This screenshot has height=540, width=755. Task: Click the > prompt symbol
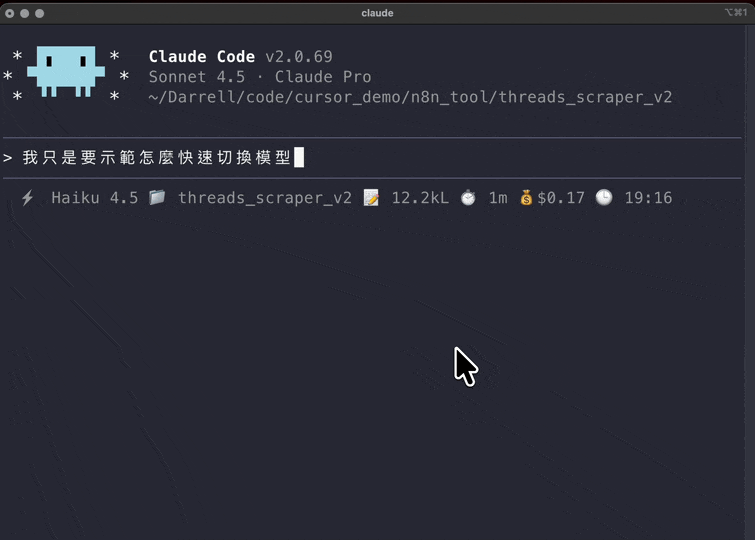point(8,158)
